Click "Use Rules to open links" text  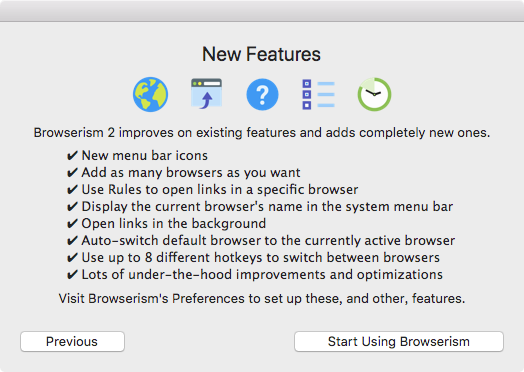tap(220, 190)
